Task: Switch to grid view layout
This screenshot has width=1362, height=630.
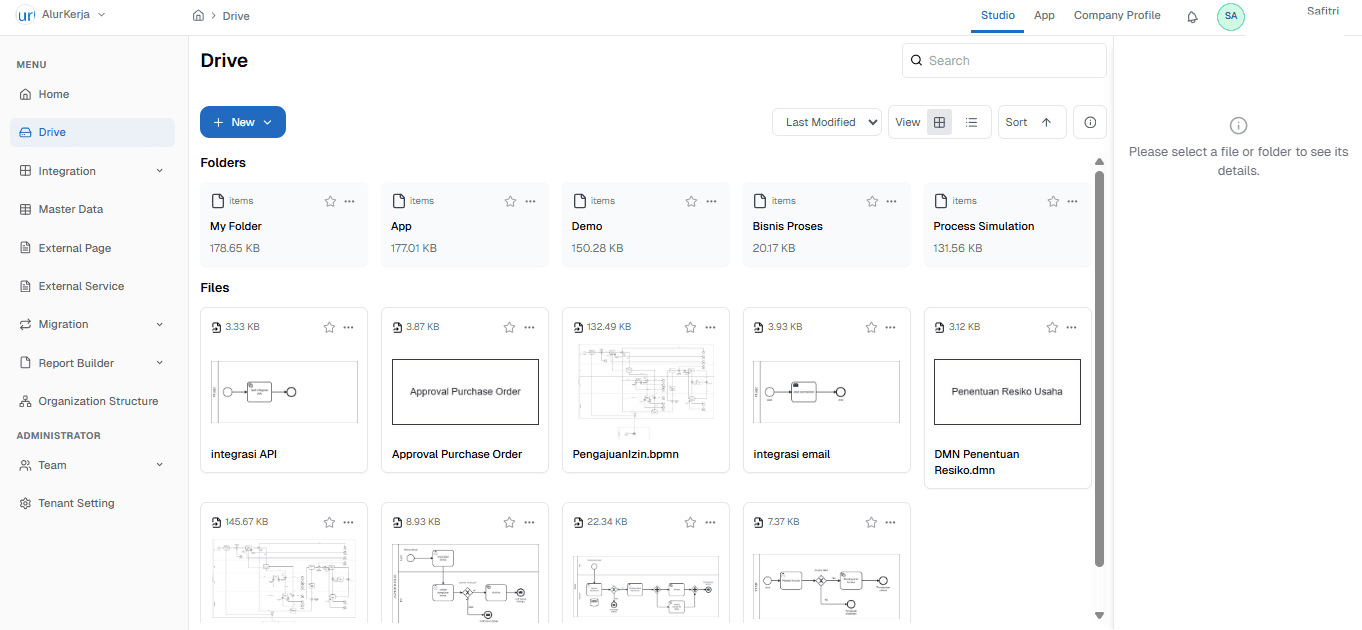Action: [x=939, y=122]
